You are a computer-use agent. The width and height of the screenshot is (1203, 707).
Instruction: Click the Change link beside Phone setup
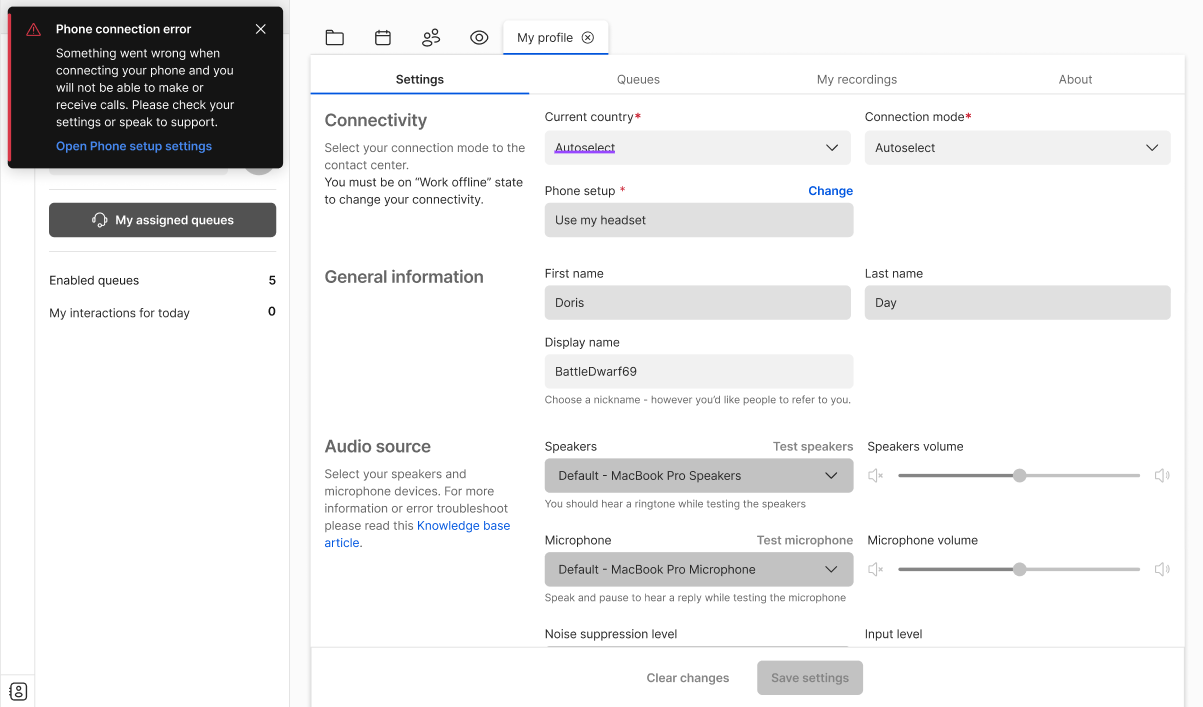click(x=830, y=190)
